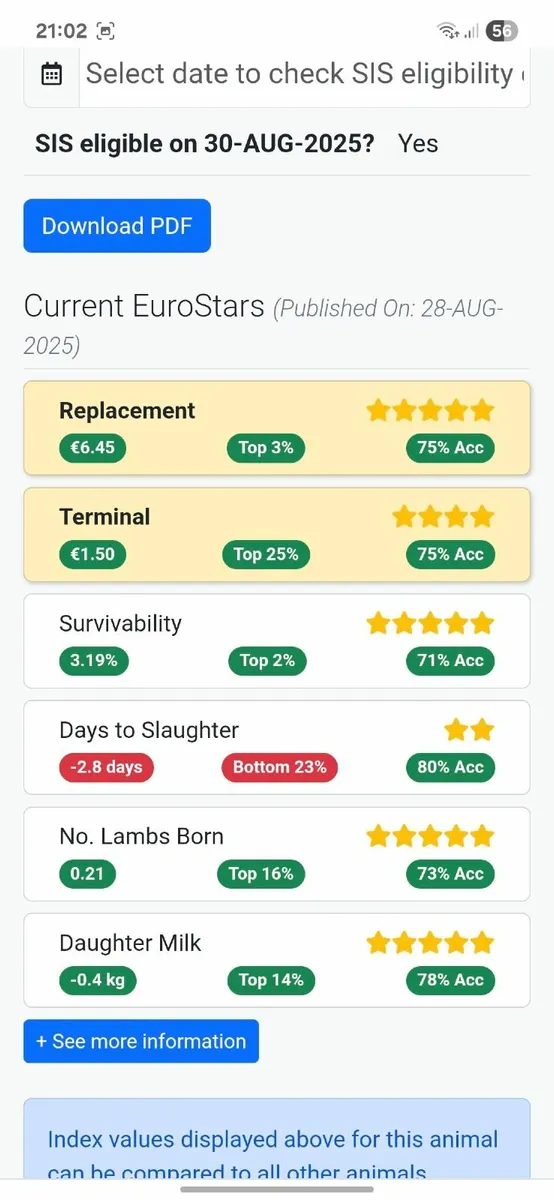
Task: Expand the See more information button
Action: [141, 1041]
